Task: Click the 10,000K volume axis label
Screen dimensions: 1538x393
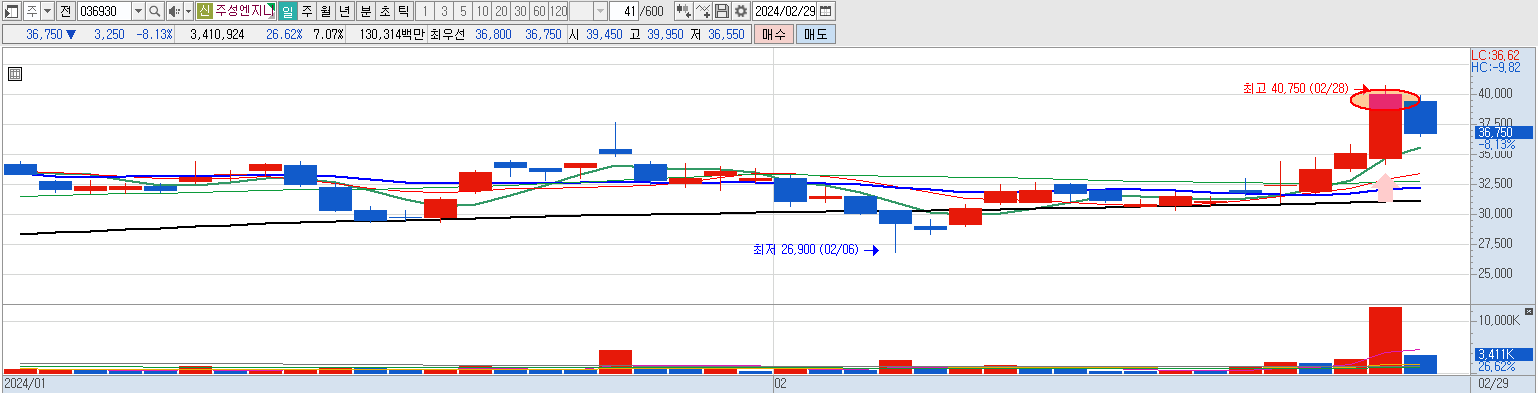Action: pyautogui.click(x=1498, y=320)
